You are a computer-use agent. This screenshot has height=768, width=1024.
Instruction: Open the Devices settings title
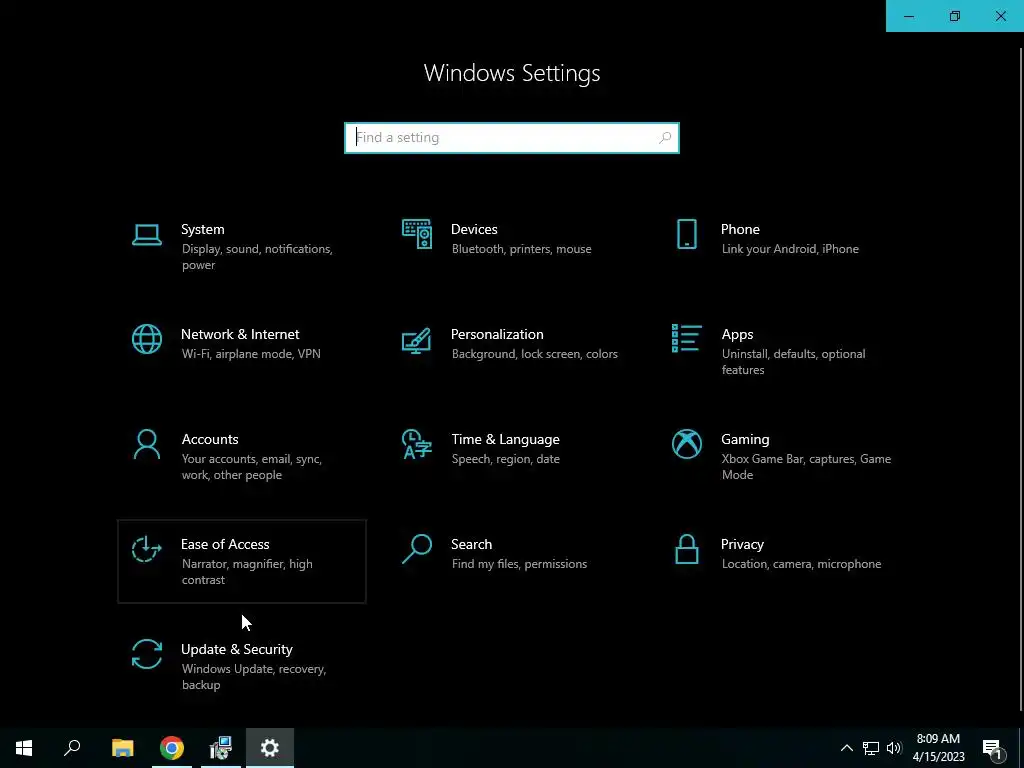click(x=474, y=229)
